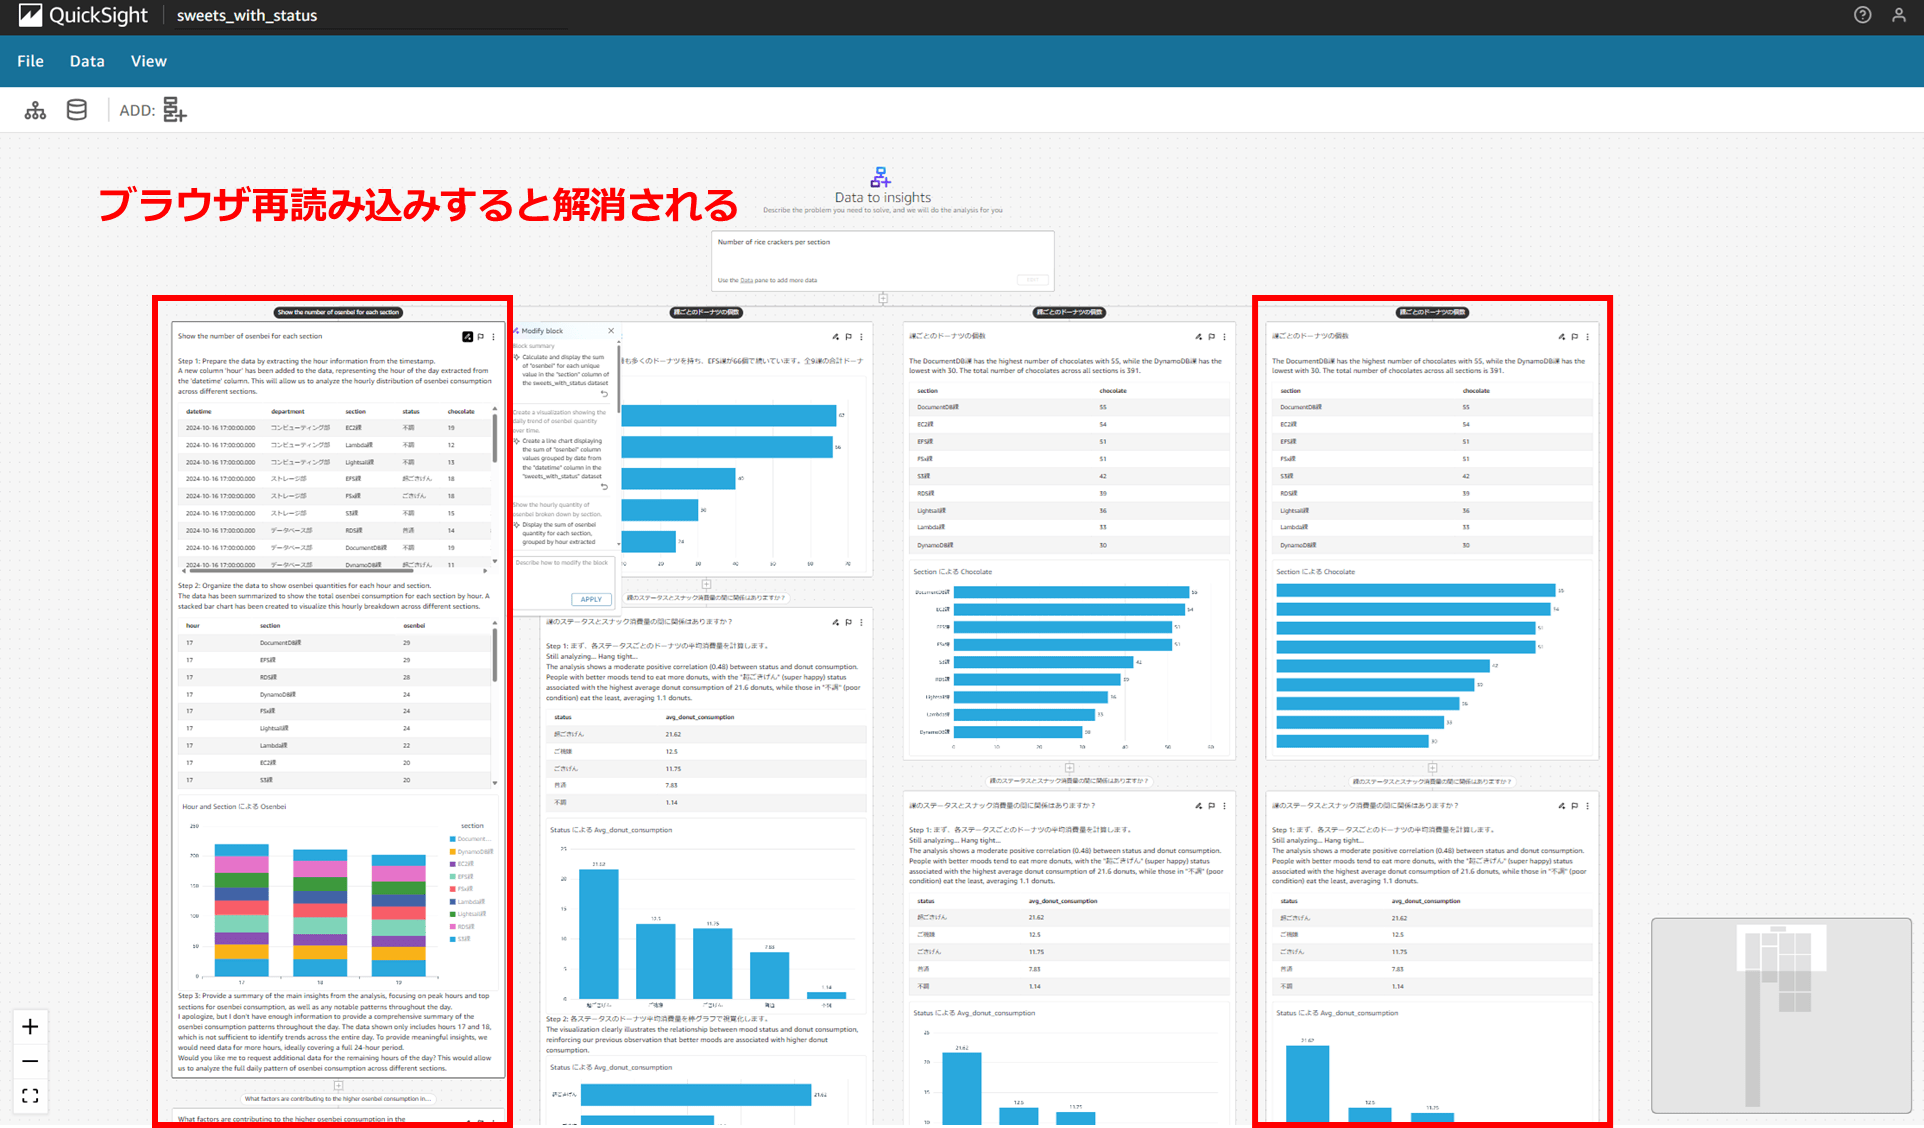Screen dimensions: 1924x1128
Task: Click flag icon on fourth donut block
Action: point(1575,337)
